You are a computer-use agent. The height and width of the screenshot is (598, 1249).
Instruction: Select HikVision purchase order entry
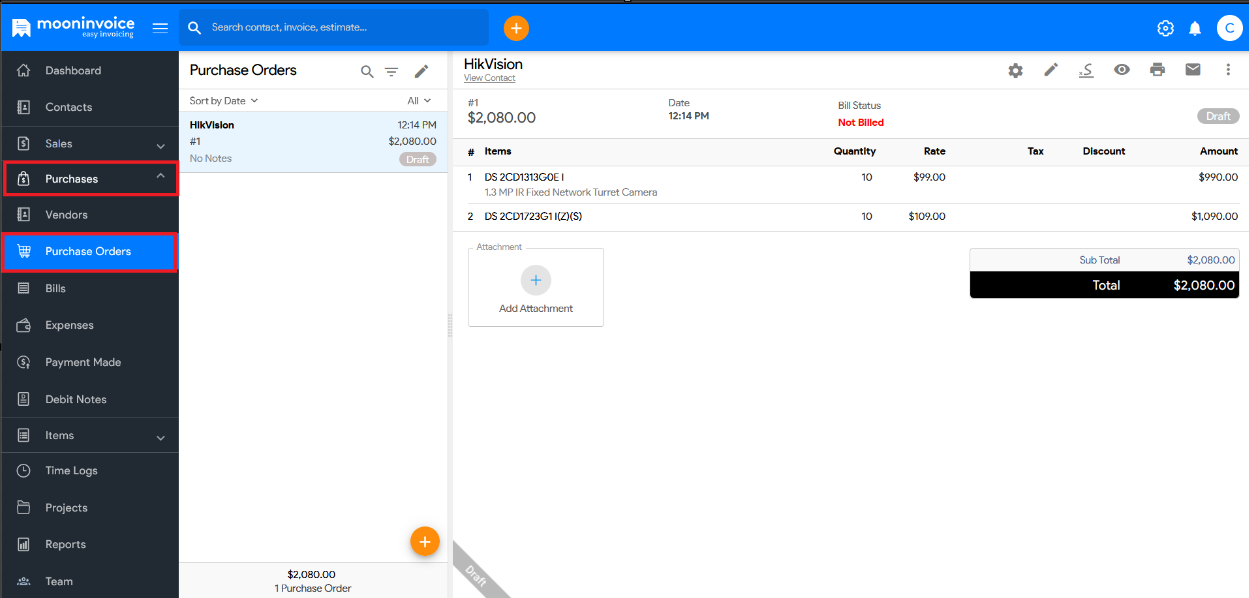point(313,141)
